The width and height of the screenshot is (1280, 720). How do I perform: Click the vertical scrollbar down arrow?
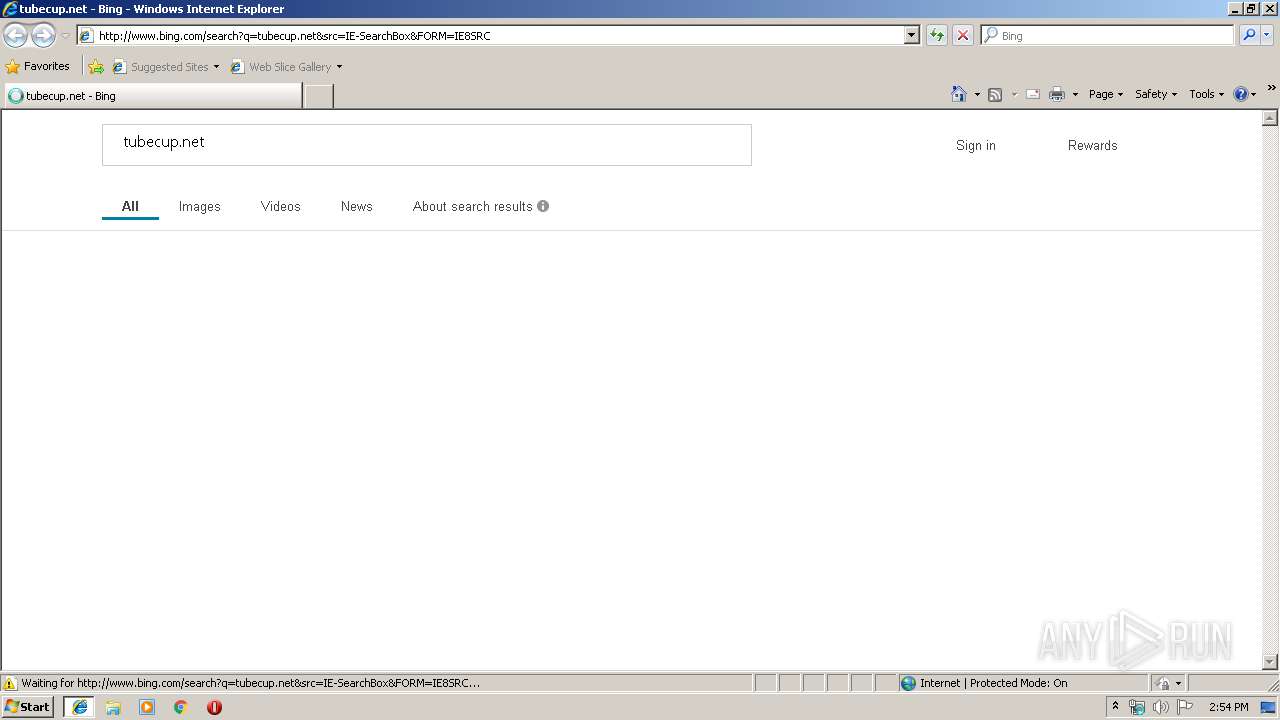tap(1270, 661)
